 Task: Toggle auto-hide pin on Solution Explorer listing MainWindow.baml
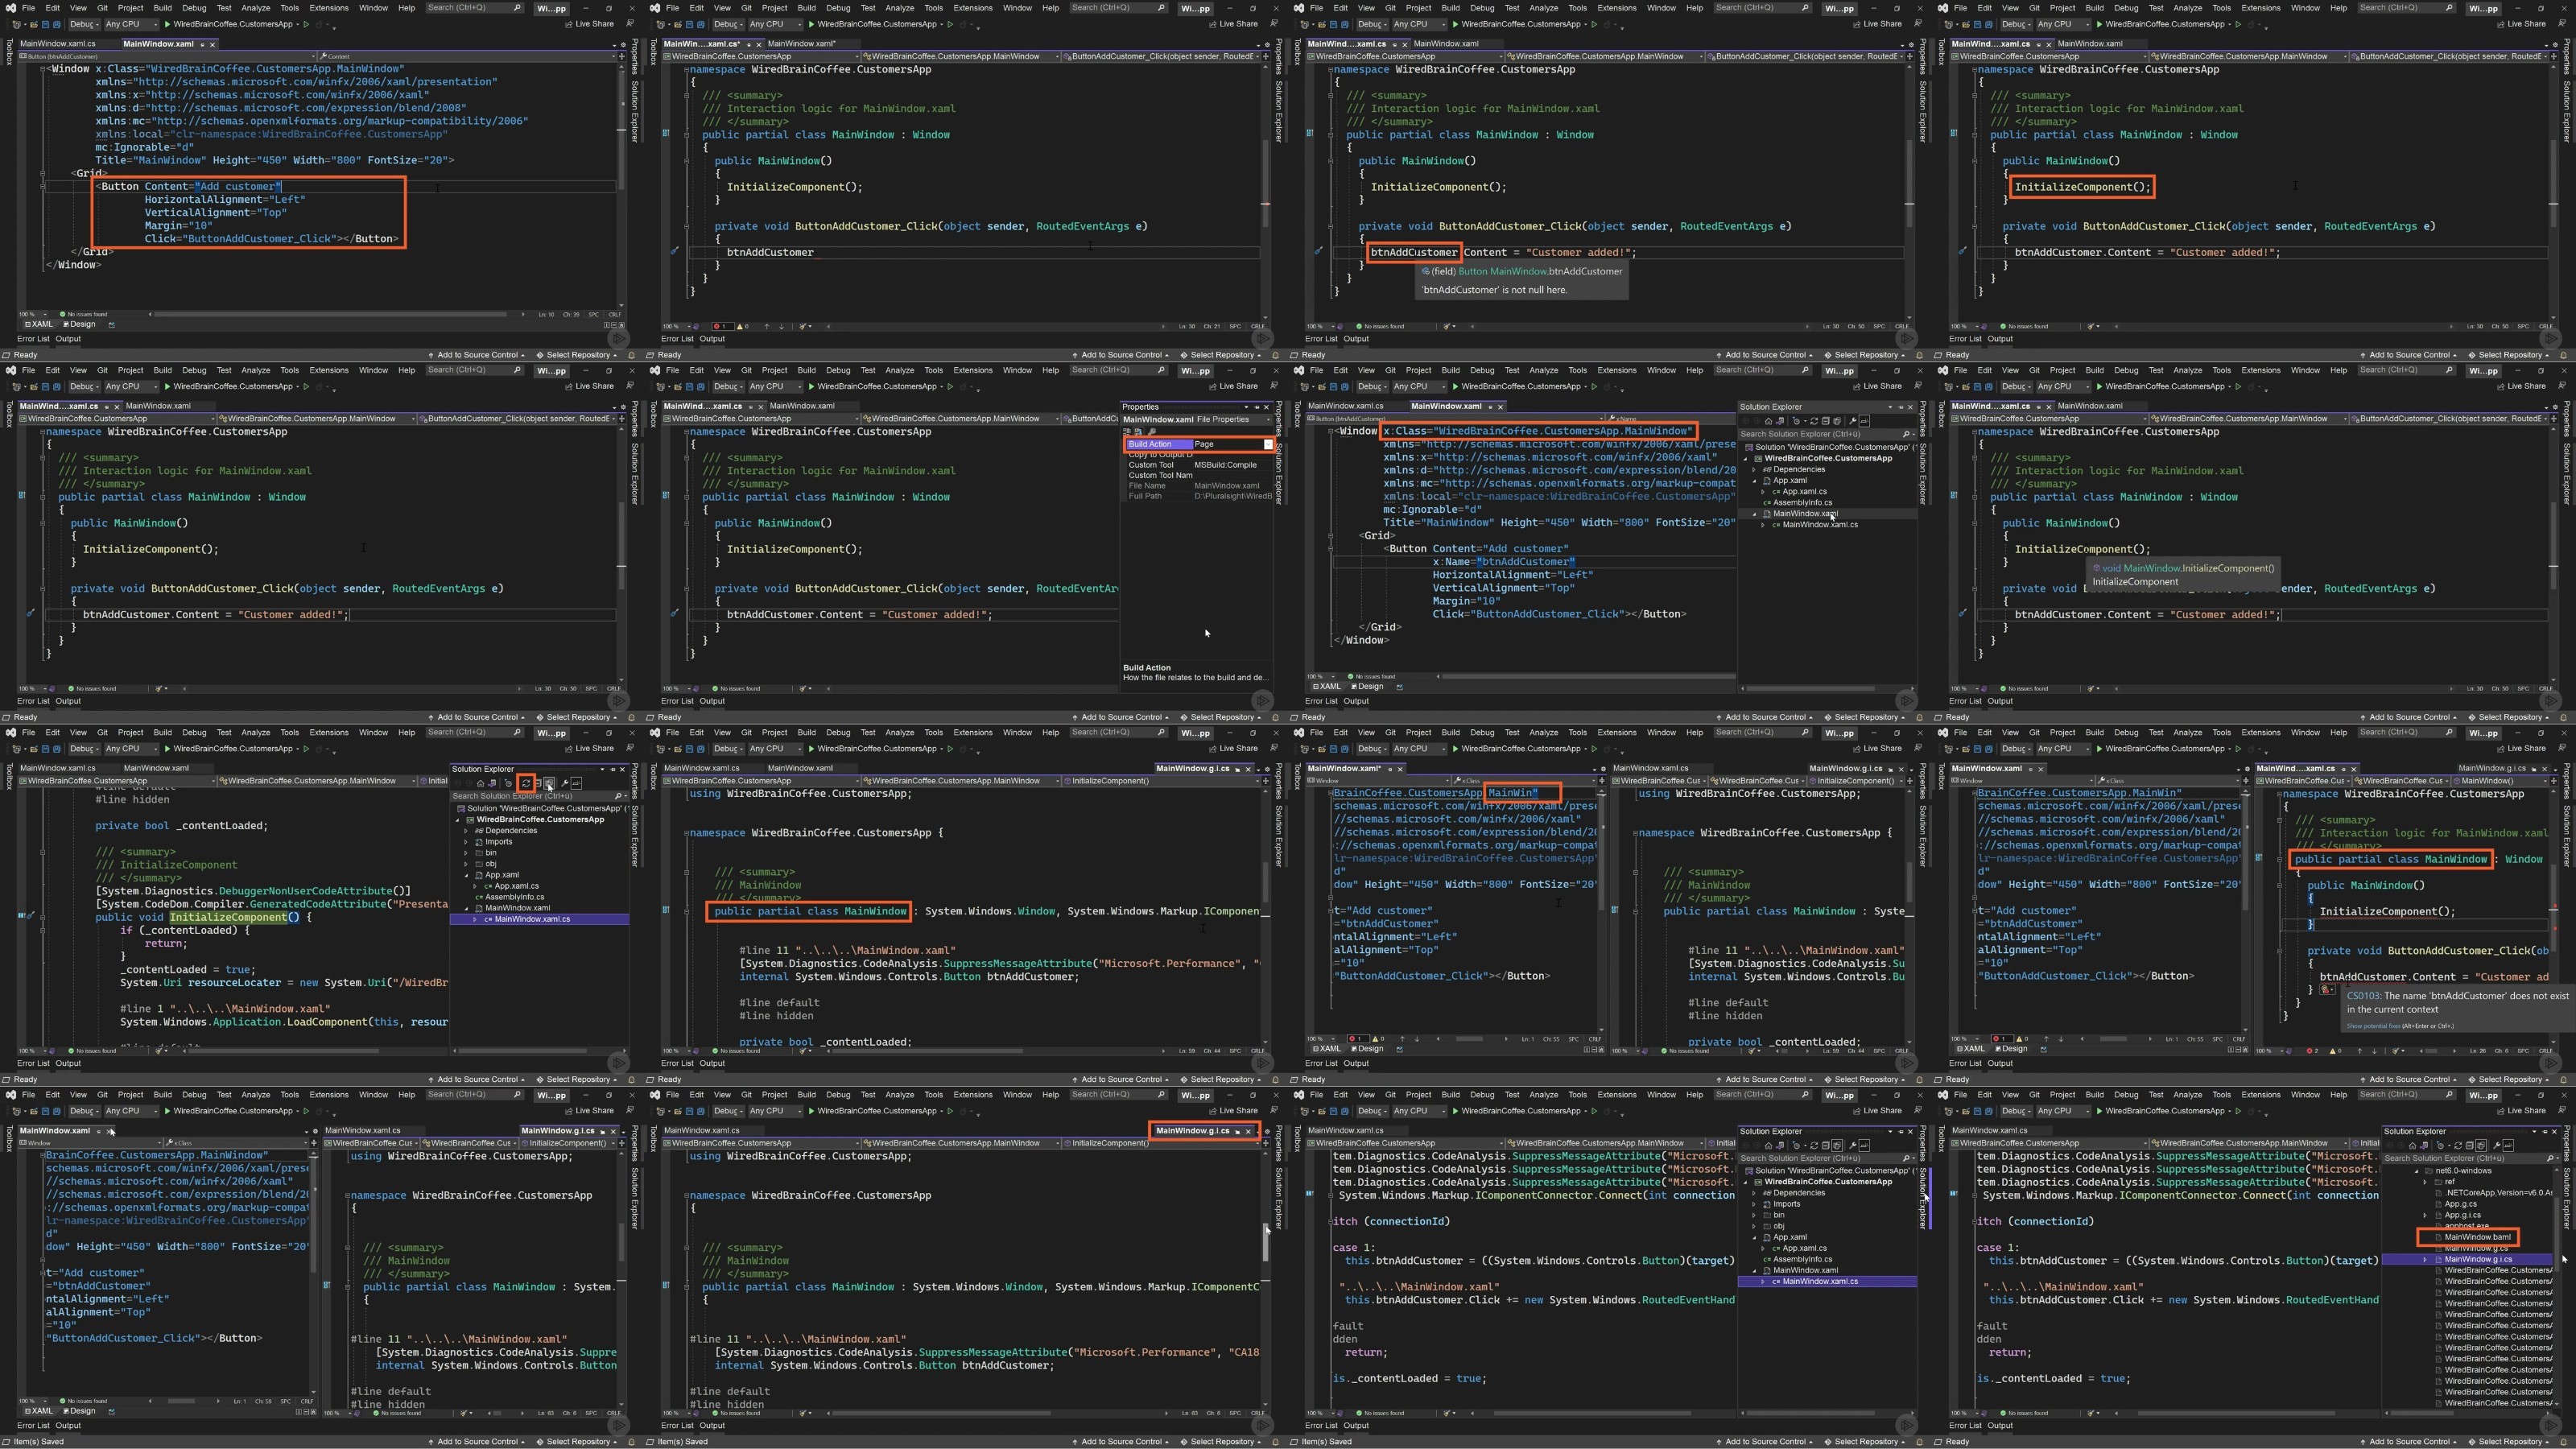click(x=2545, y=1132)
